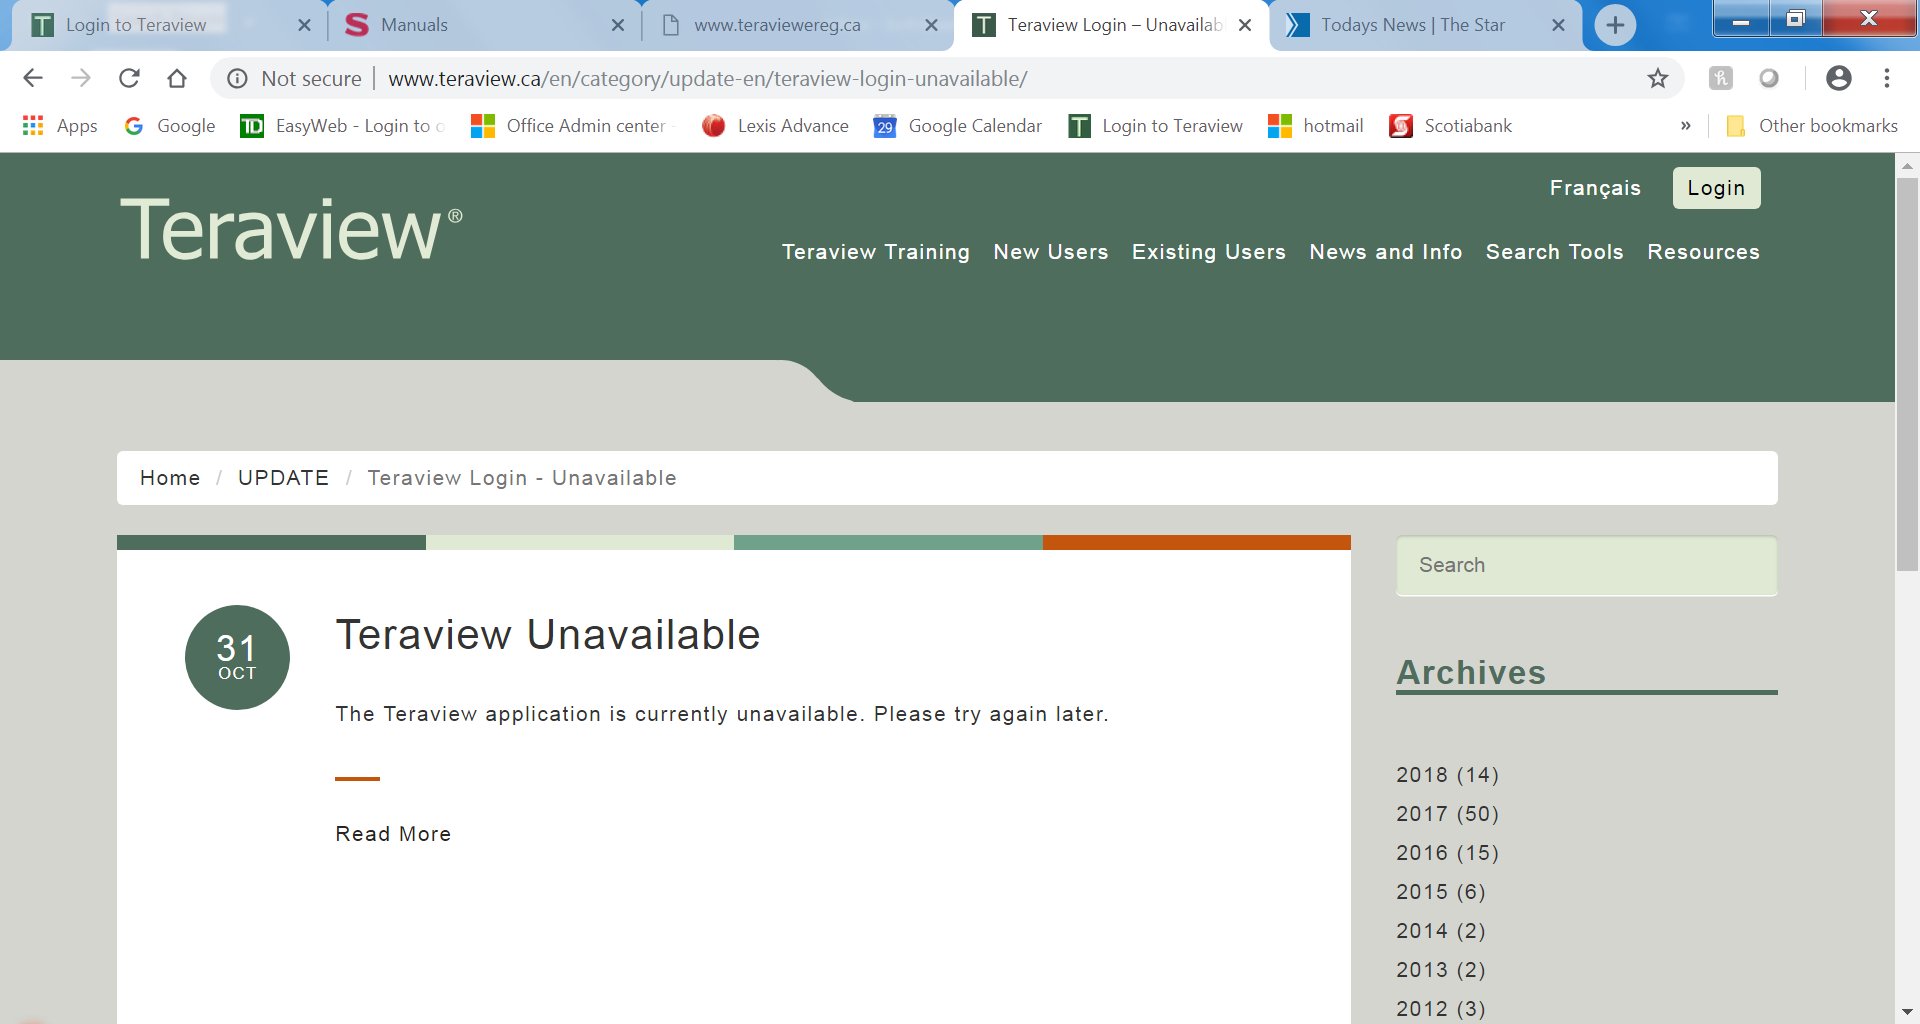Close the Todays News tab

click(x=1558, y=25)
